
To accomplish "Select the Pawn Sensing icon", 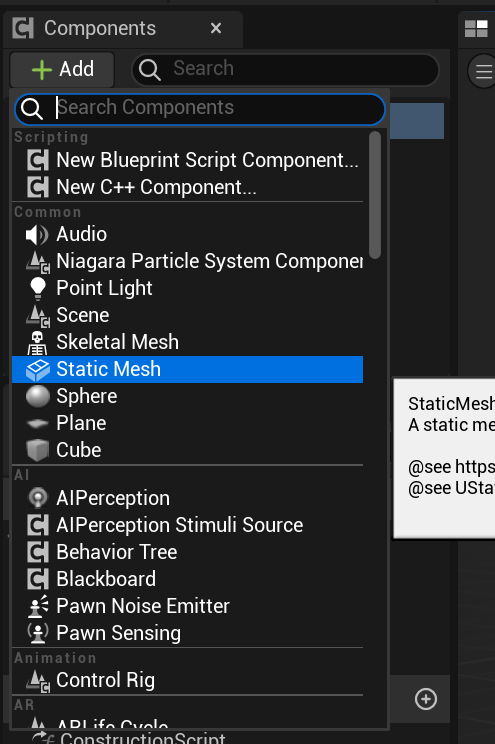I will click(37, 633).
